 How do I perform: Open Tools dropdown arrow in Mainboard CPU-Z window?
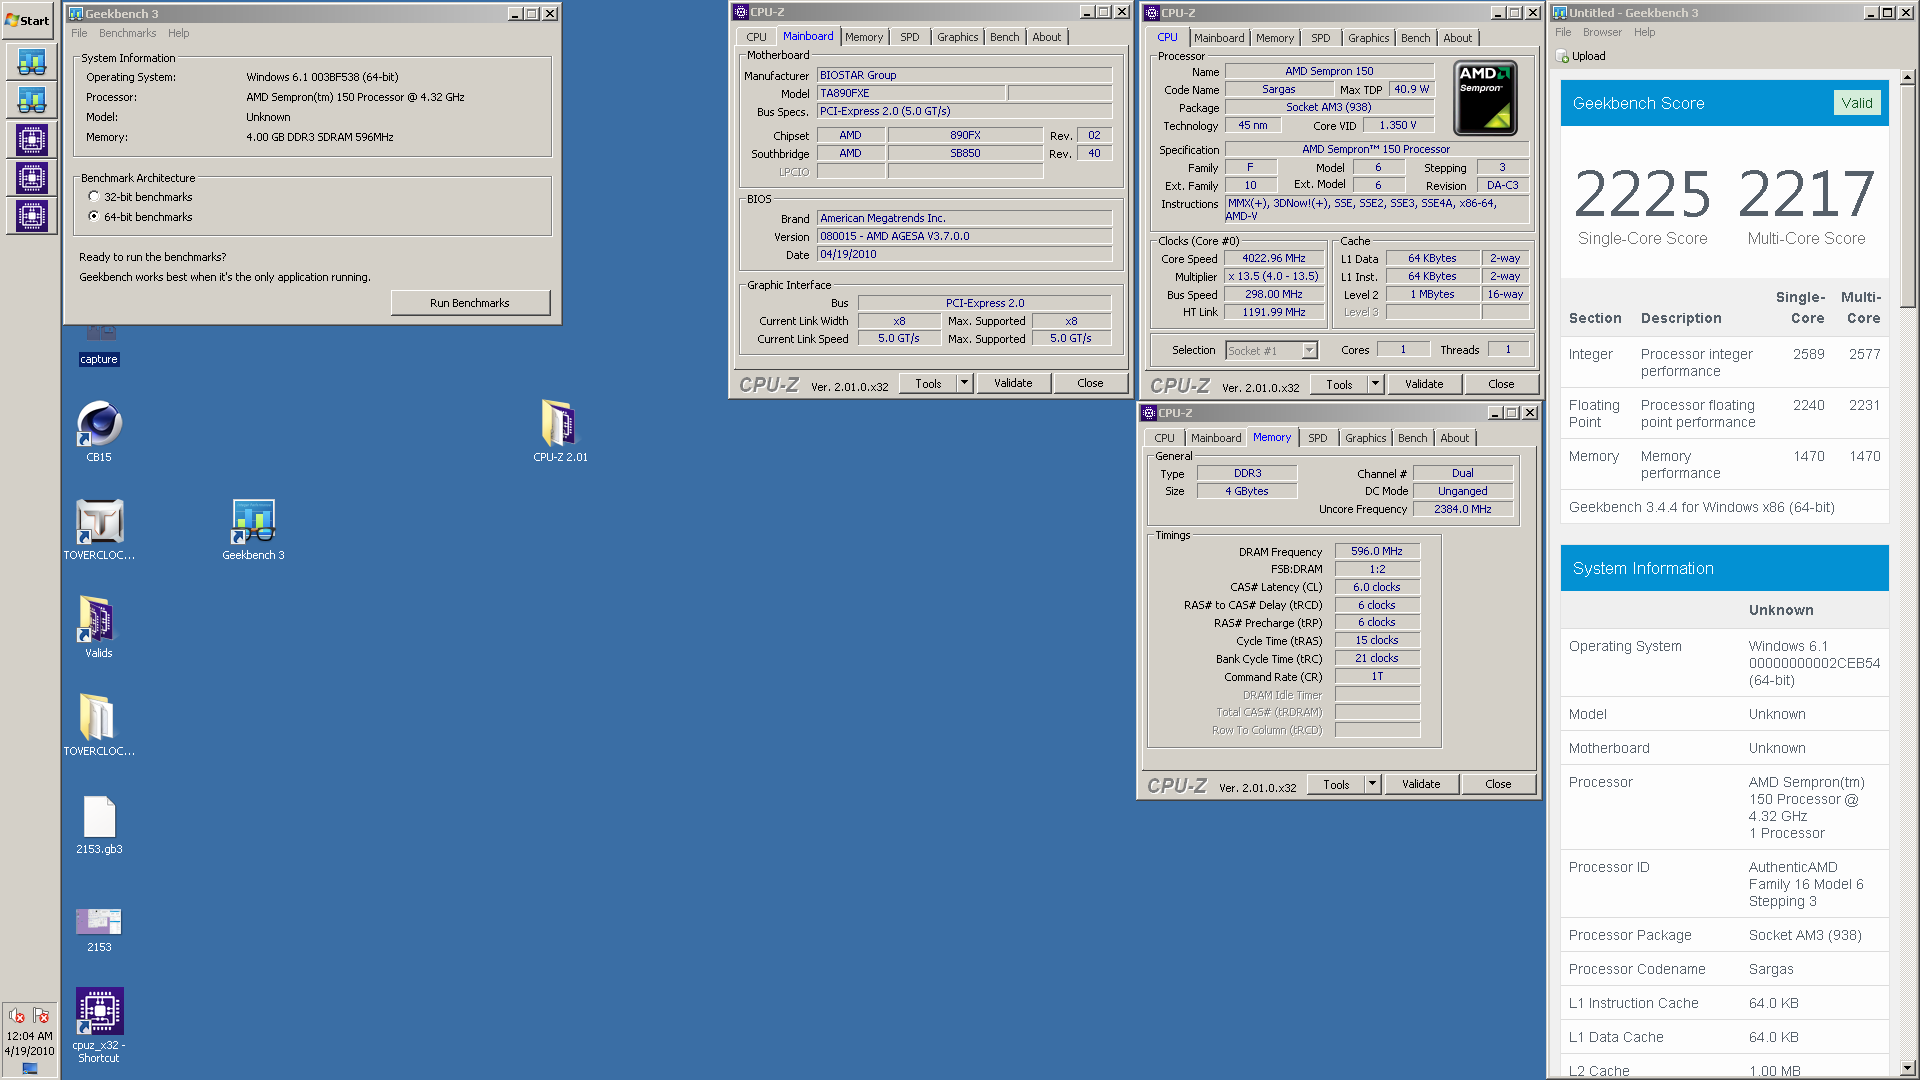click(x=964, y=383)
